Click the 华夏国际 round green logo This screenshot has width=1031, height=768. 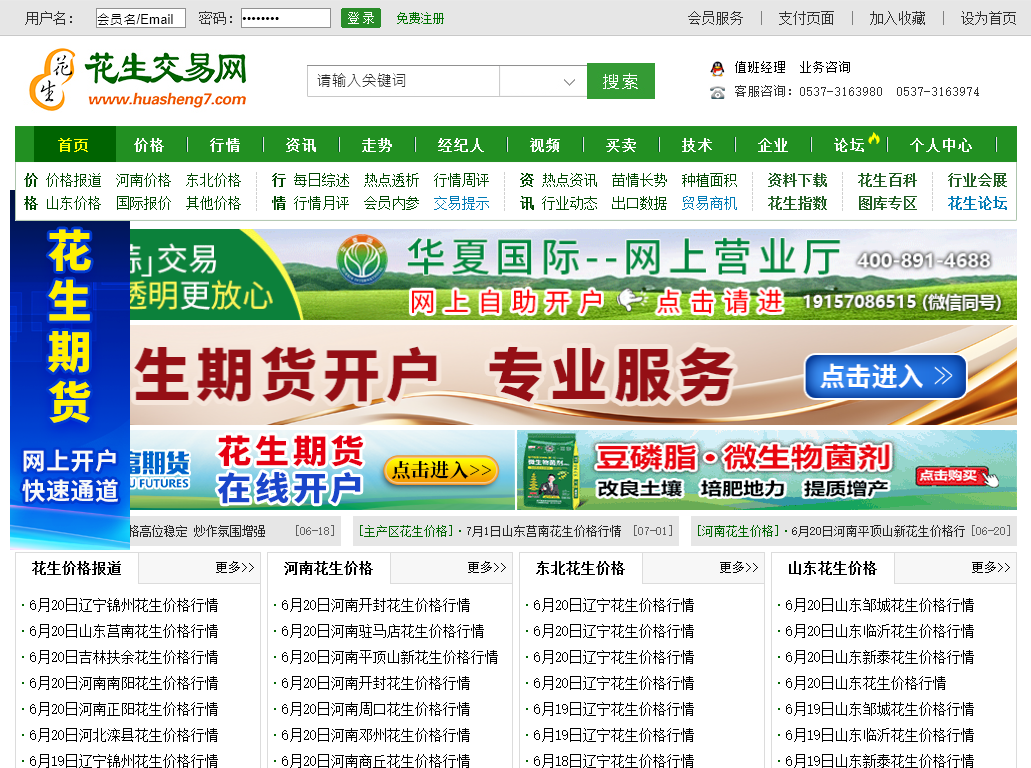362,260
